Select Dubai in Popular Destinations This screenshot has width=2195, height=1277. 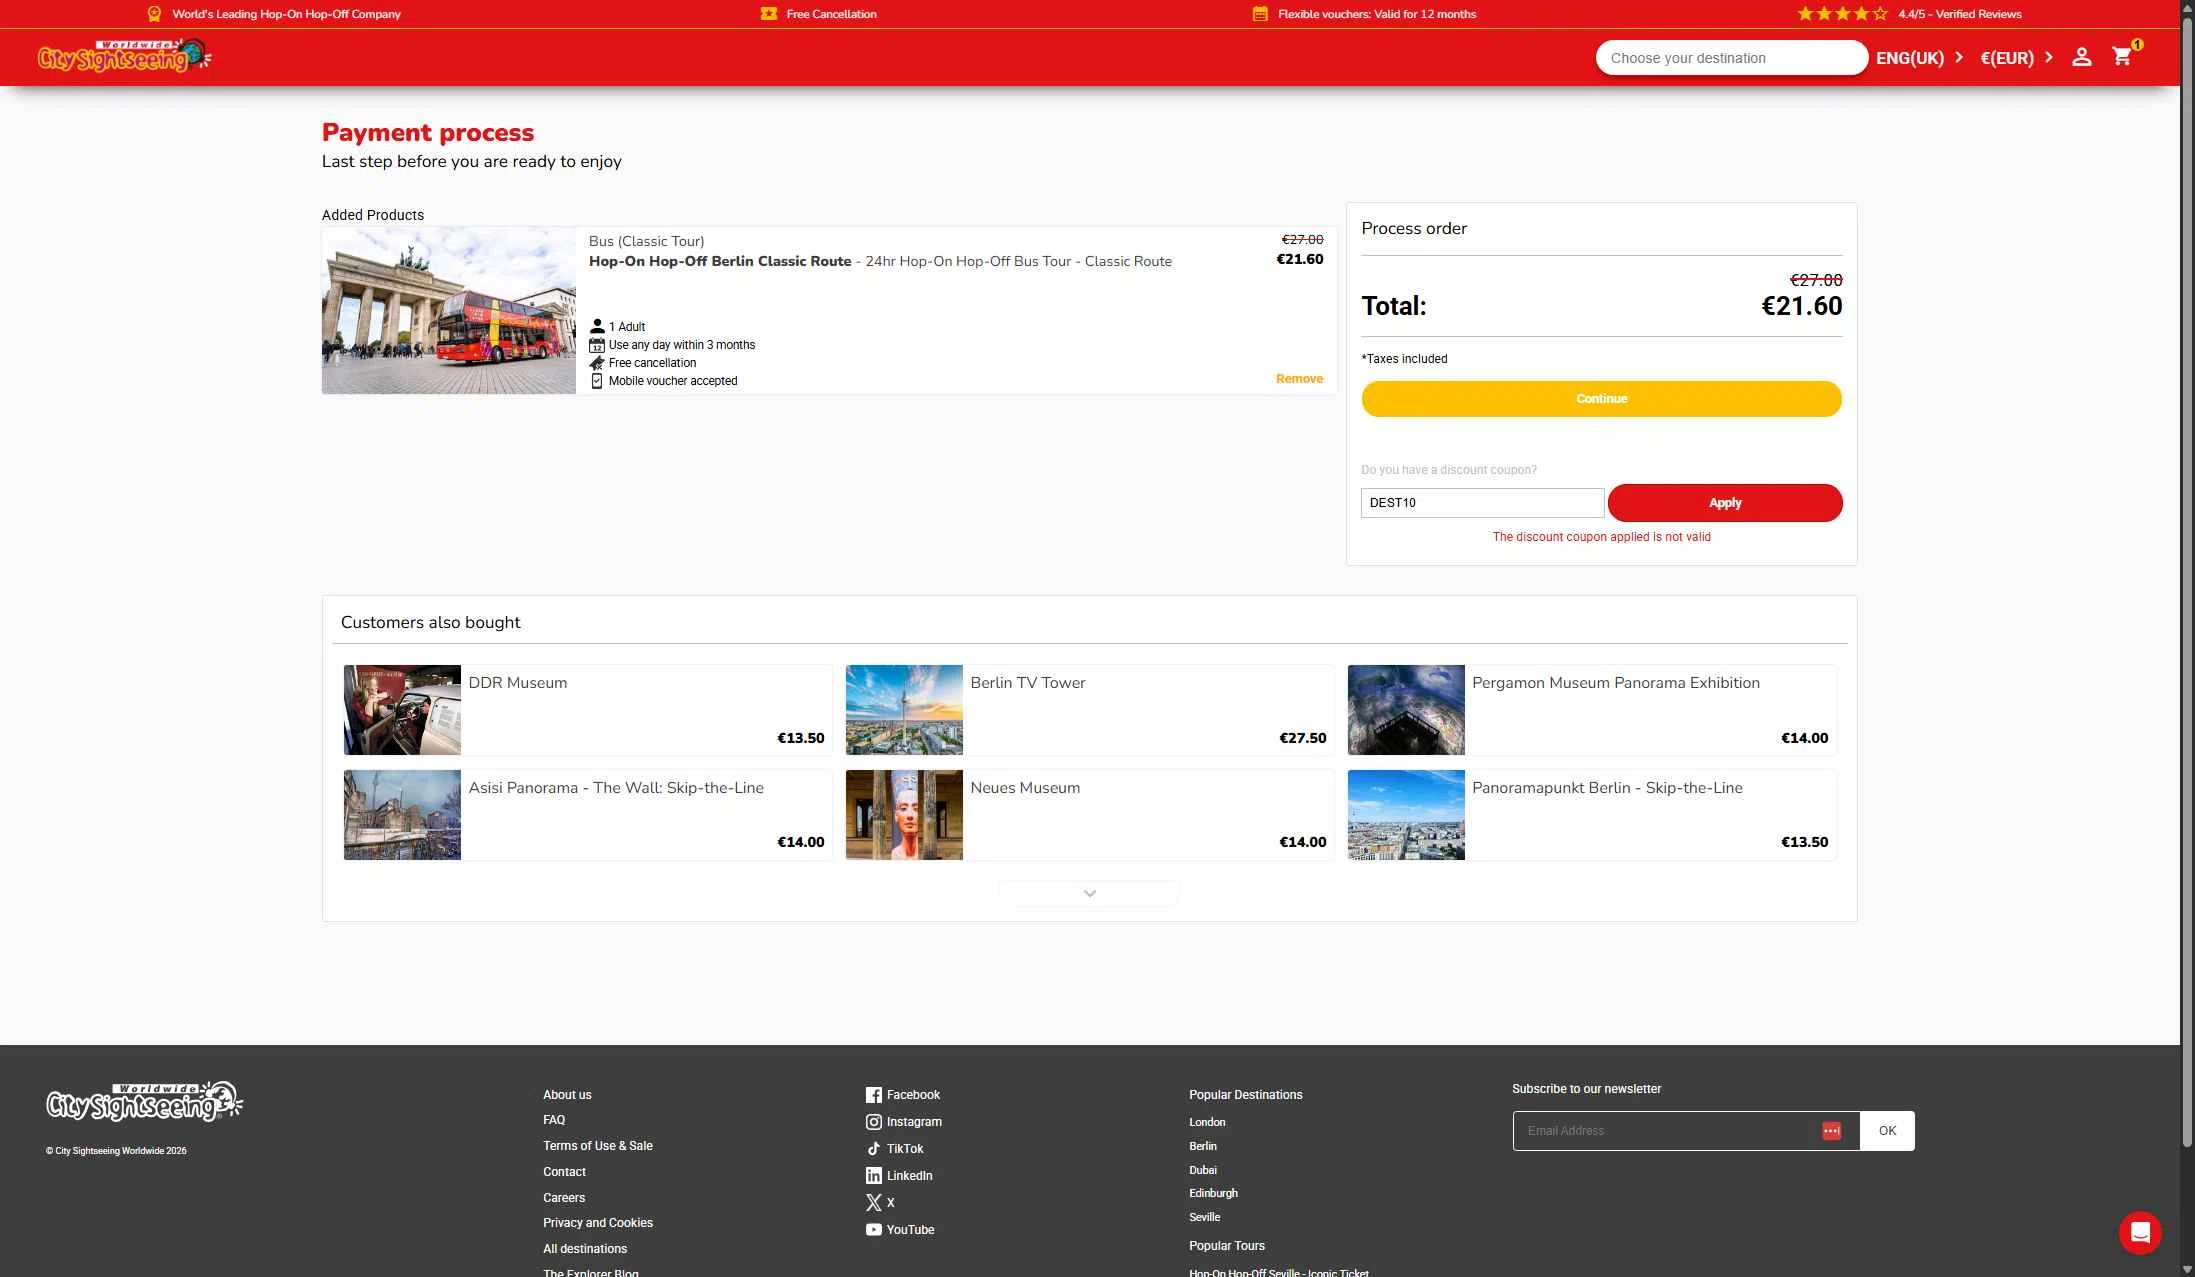pyautogui.click(x=1203, y=1170)
